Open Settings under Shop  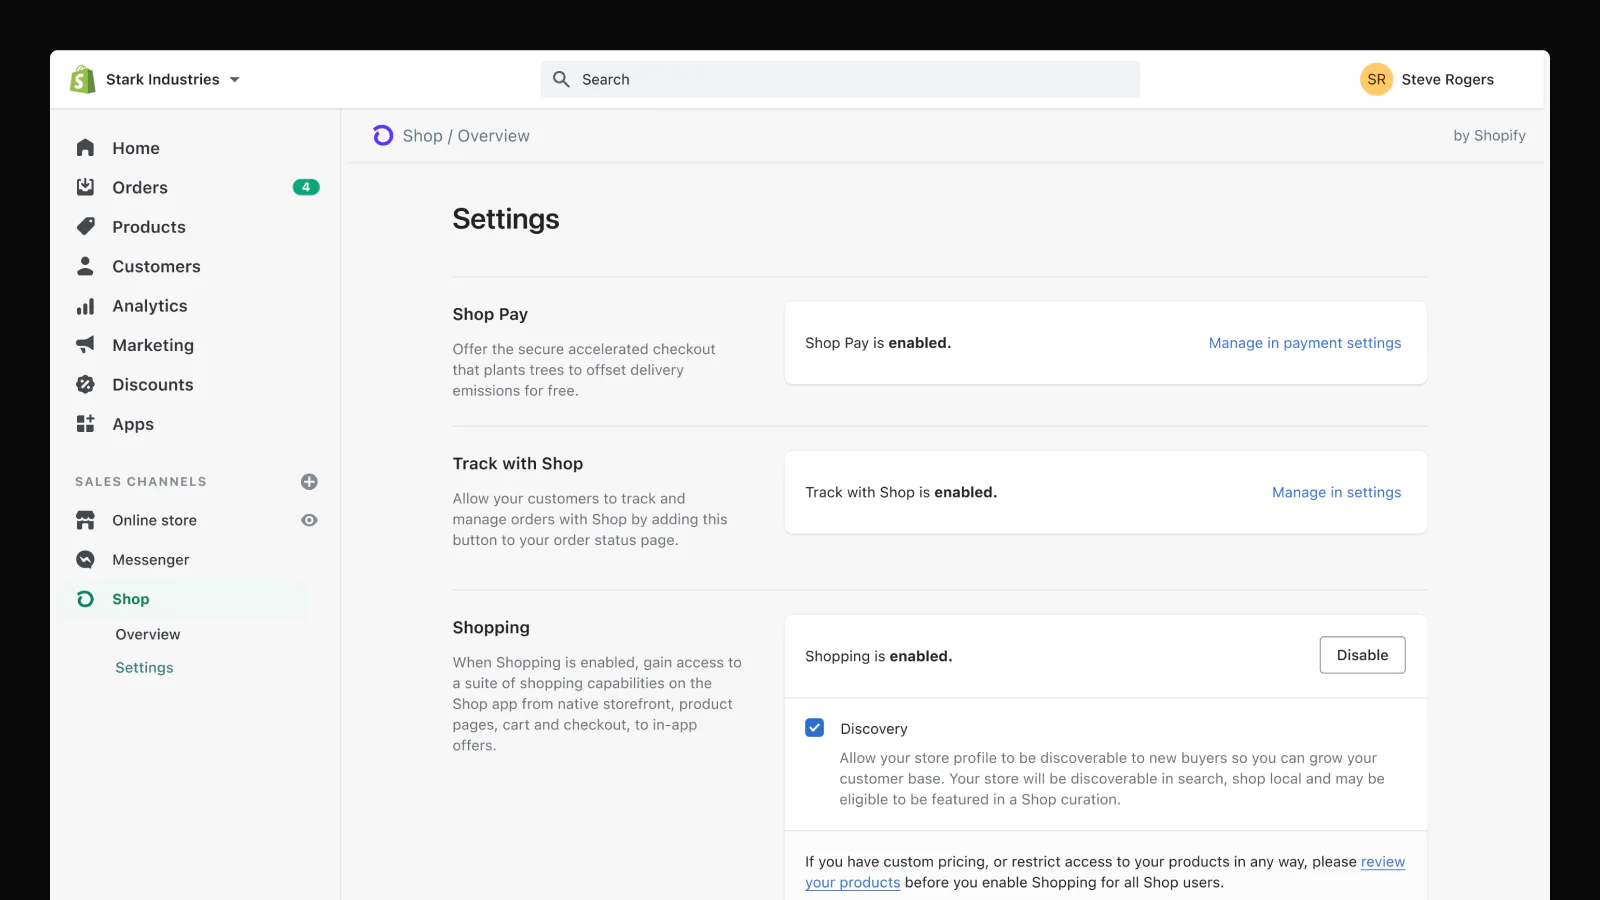(144, 668)
